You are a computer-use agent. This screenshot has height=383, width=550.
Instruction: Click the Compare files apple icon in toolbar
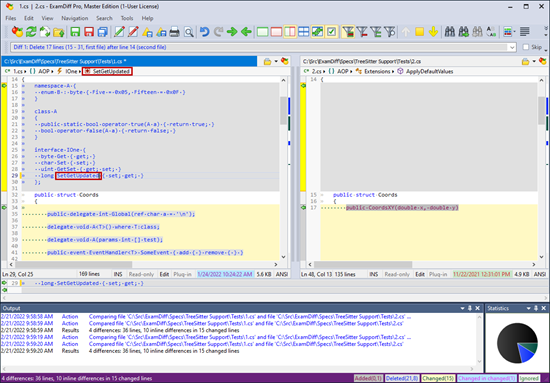[x=17, y=32]
